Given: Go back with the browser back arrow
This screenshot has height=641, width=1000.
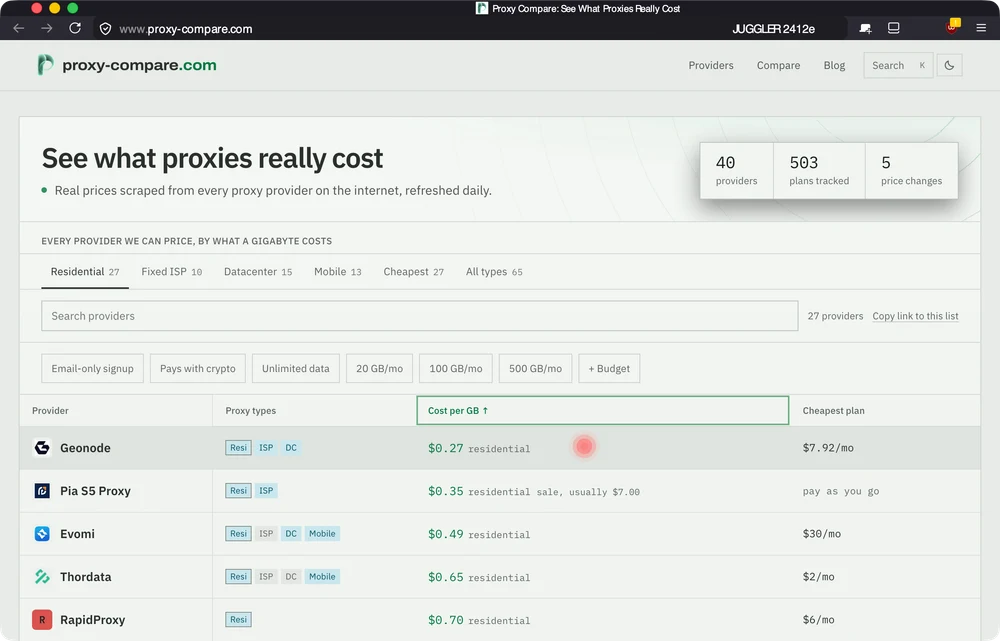Looking at the screenshot, I should point(18,28).
